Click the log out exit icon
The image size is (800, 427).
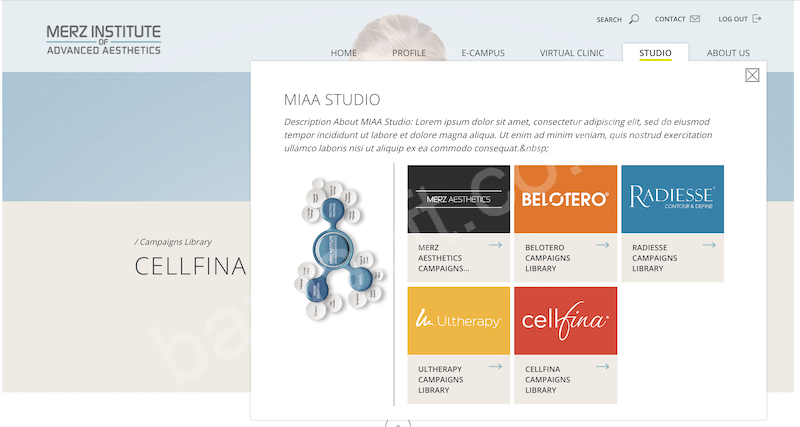click(x=757, y=19)
